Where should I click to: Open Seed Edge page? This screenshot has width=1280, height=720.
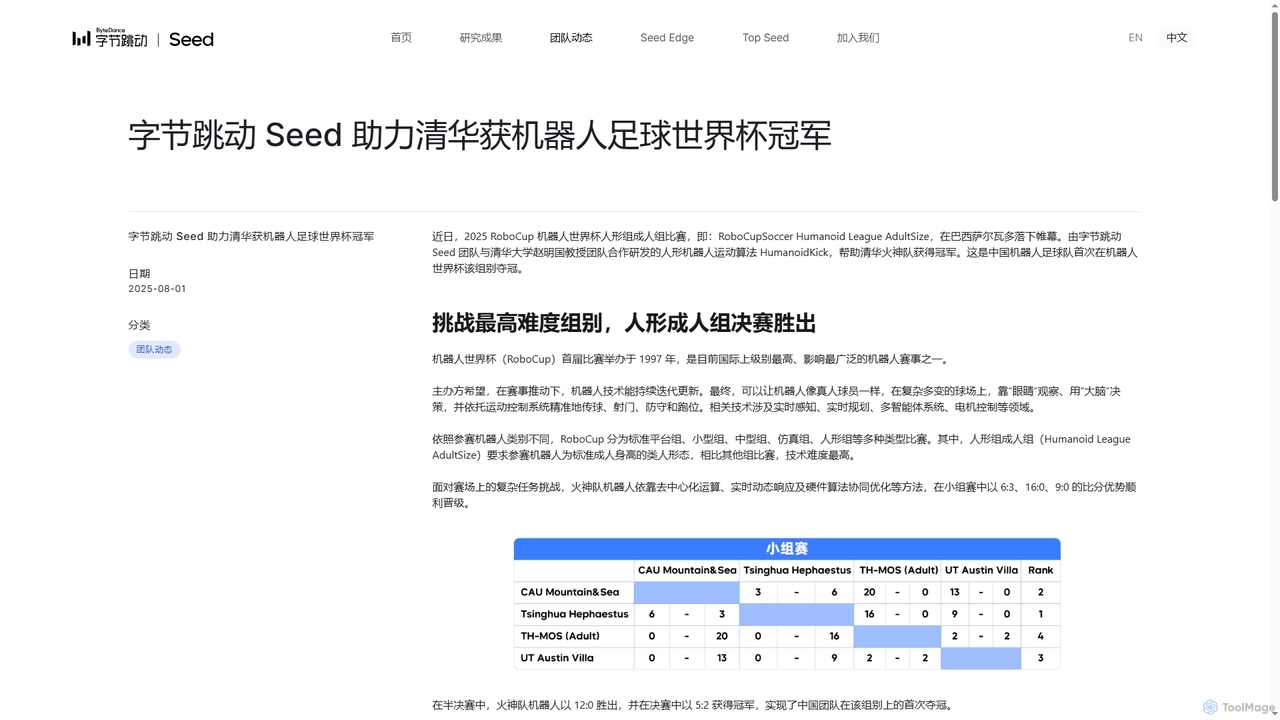tap(667, 38)
